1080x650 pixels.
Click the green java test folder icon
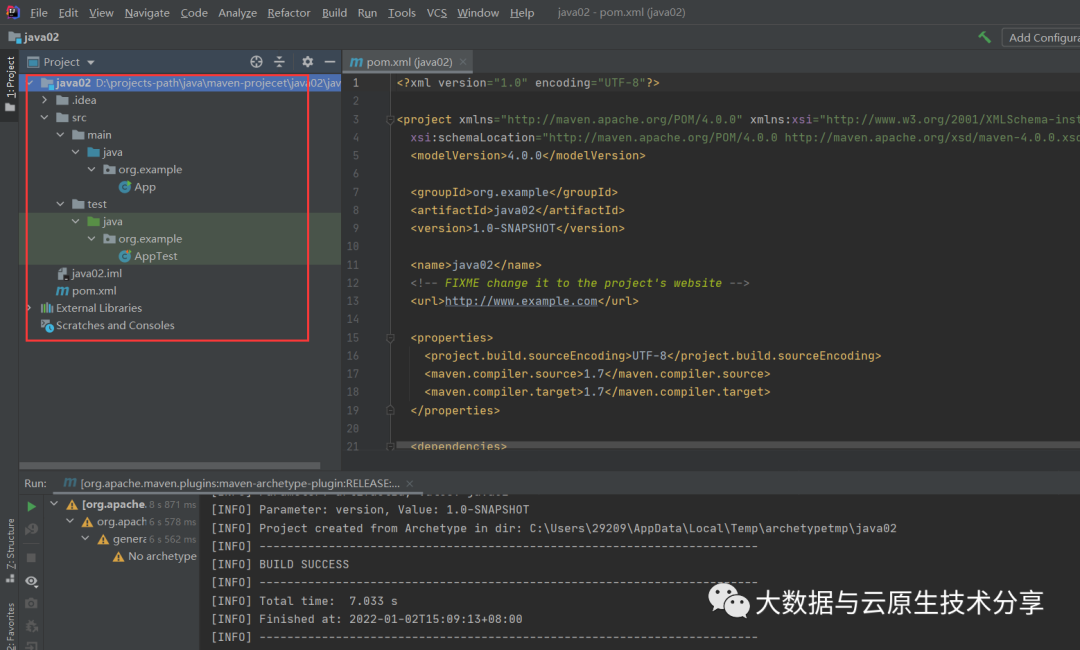(94, 221)
